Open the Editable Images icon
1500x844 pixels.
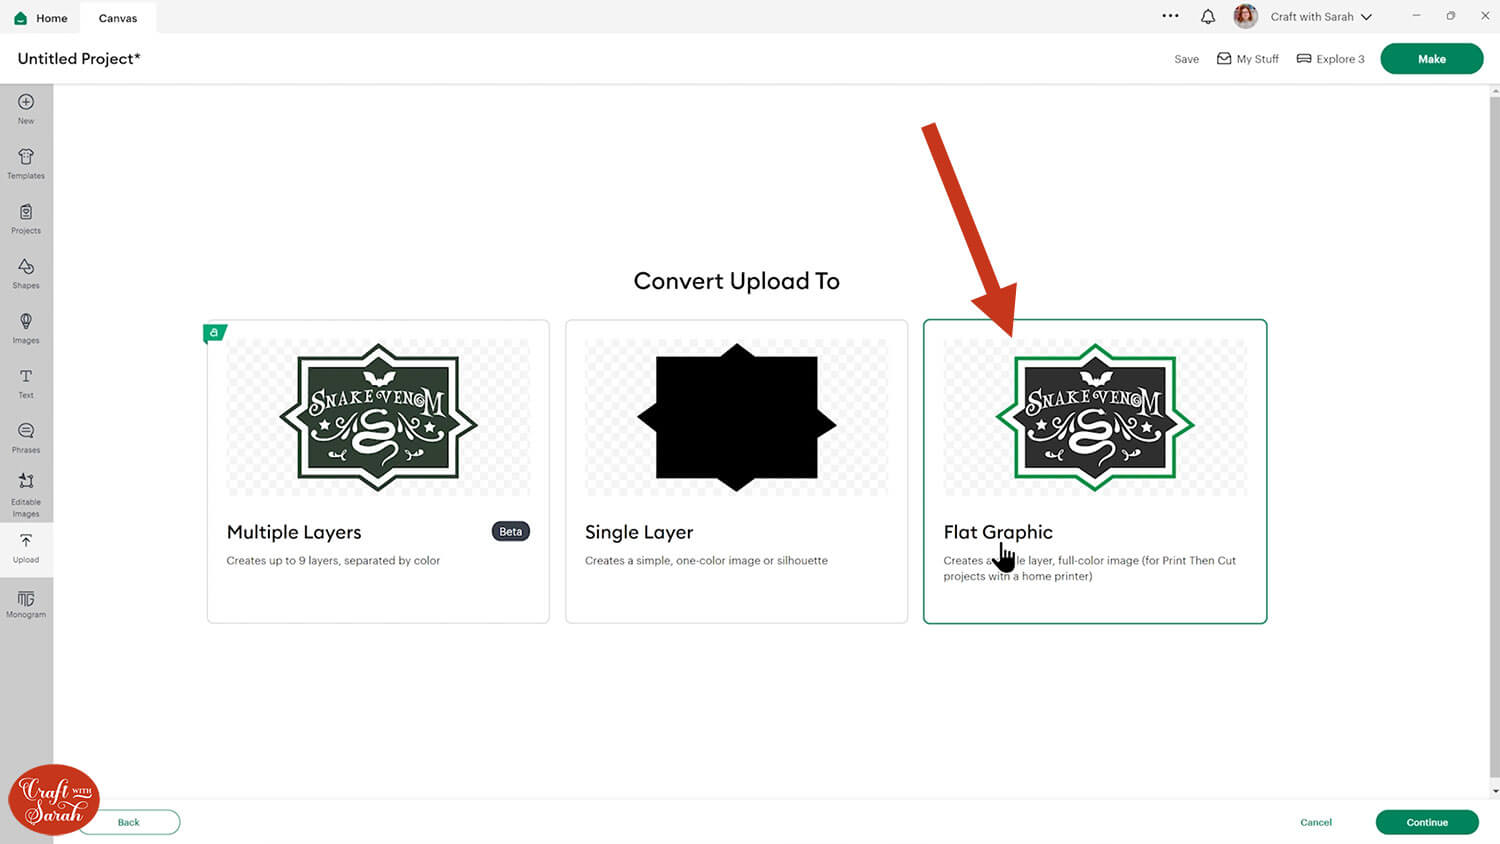tap(26, 481)
